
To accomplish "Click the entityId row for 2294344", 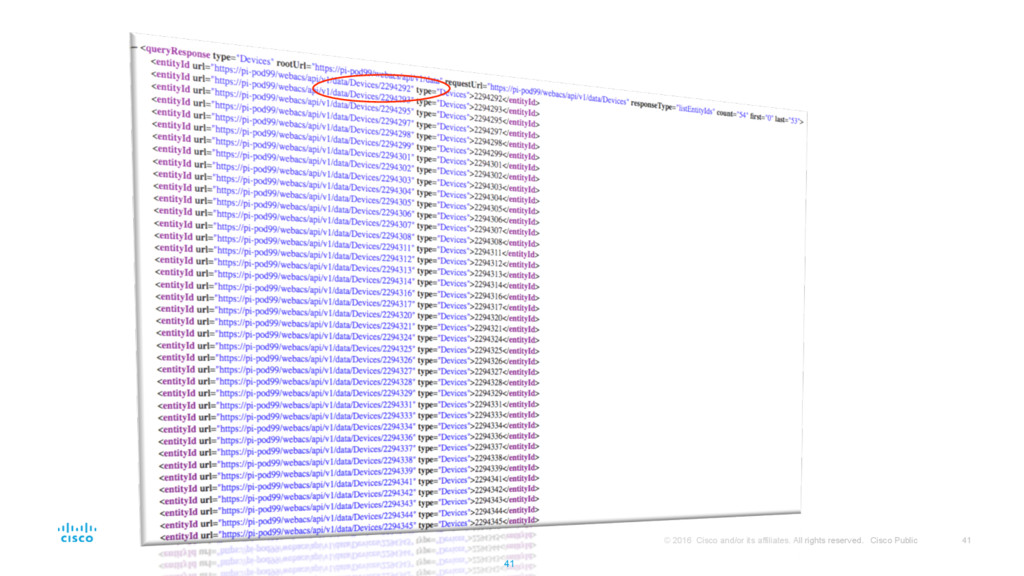I will [351, 517].
